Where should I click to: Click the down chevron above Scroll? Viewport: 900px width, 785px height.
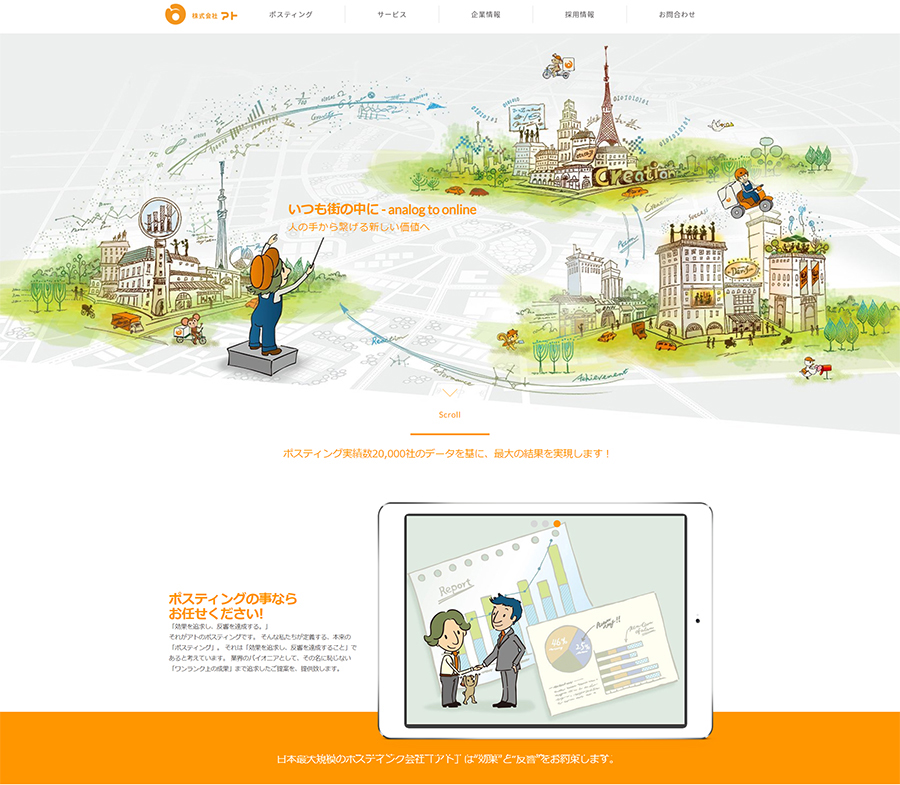[450, 393]
